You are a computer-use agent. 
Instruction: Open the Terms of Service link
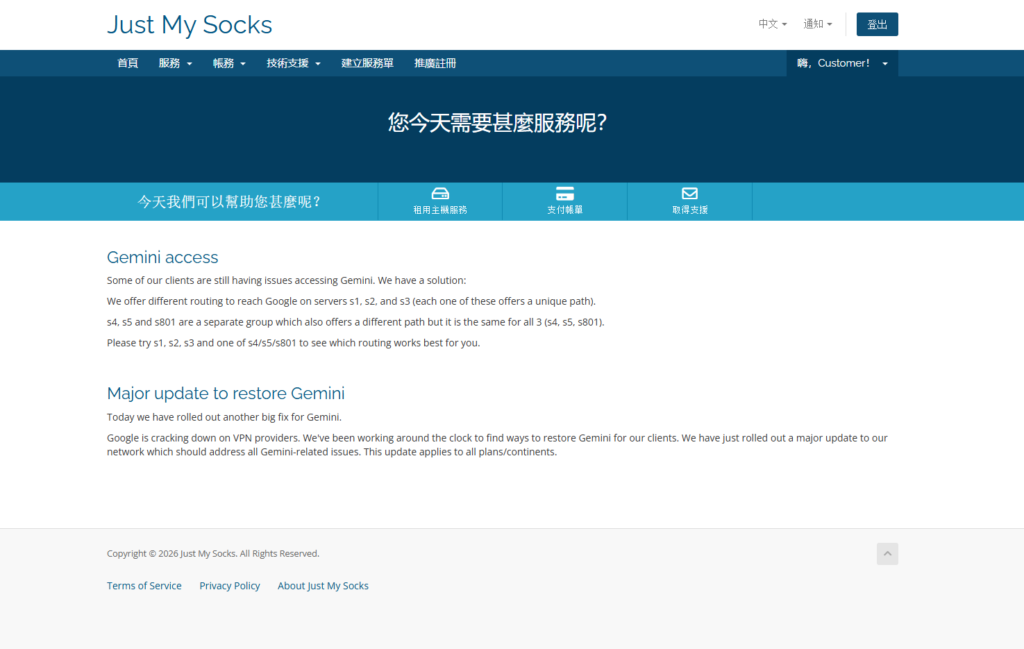click(x=144, y=586)
